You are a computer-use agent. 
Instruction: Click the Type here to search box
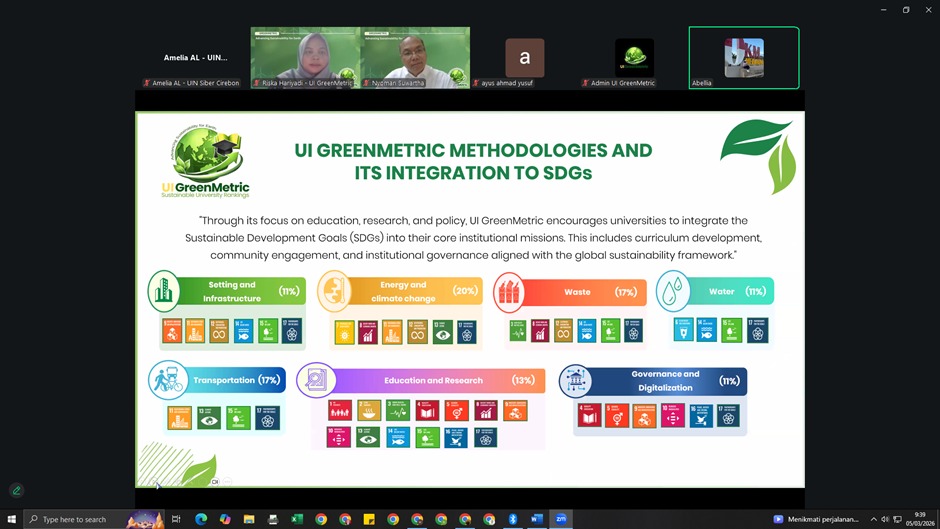(85, 519)
